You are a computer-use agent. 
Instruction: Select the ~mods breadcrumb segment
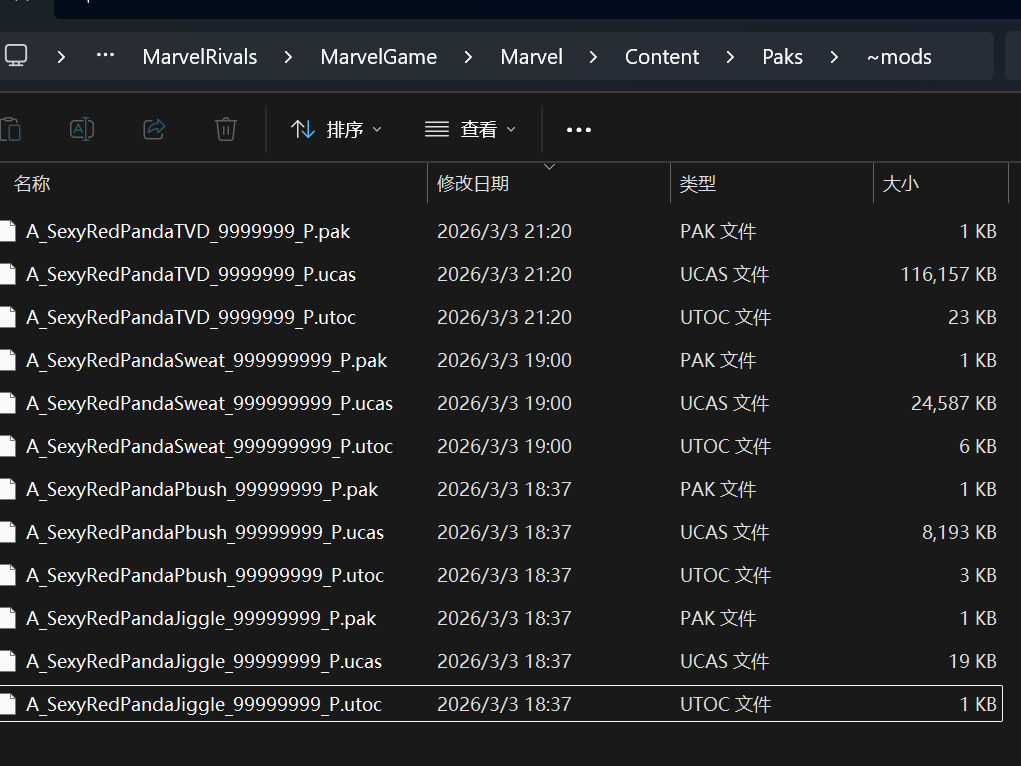[899, 57]
